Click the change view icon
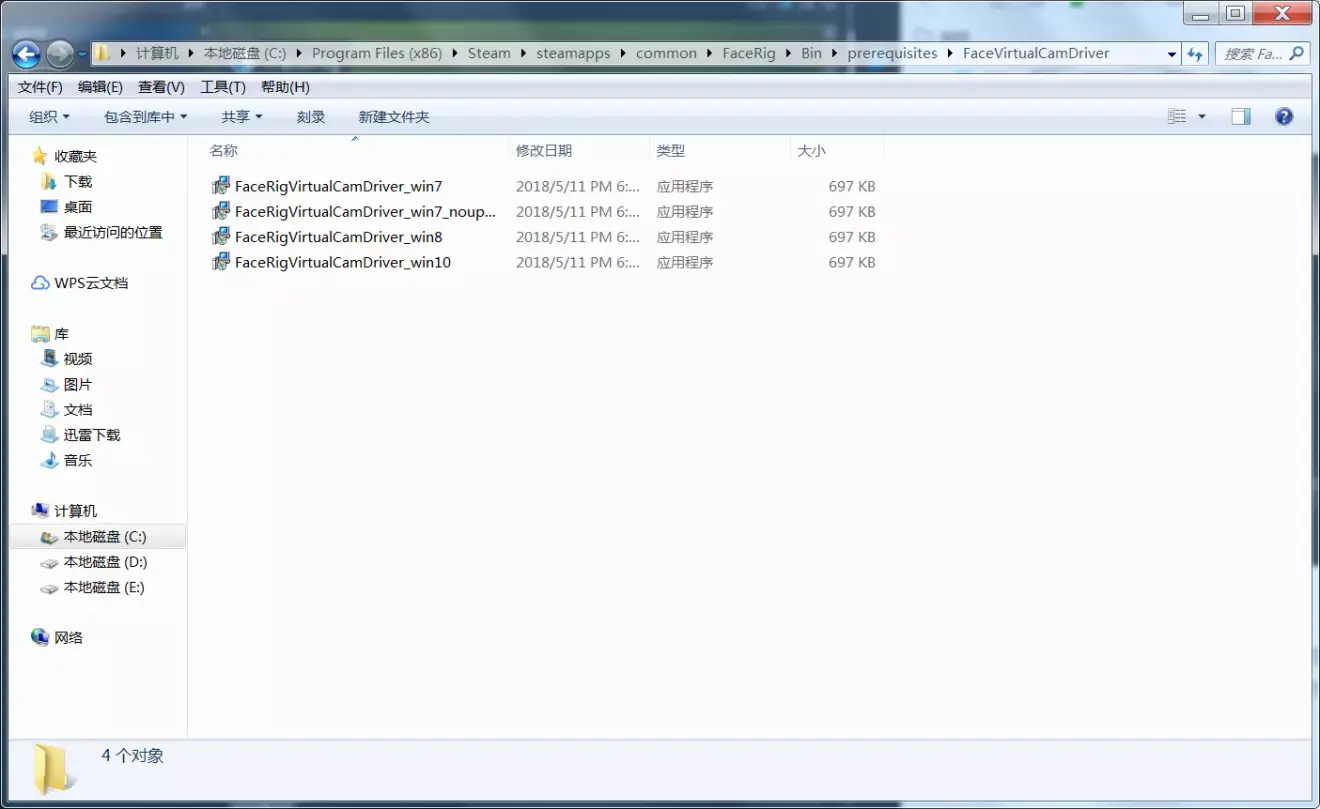The width and height of the screenshot is (1320, 809). (x=1177, y=117)
